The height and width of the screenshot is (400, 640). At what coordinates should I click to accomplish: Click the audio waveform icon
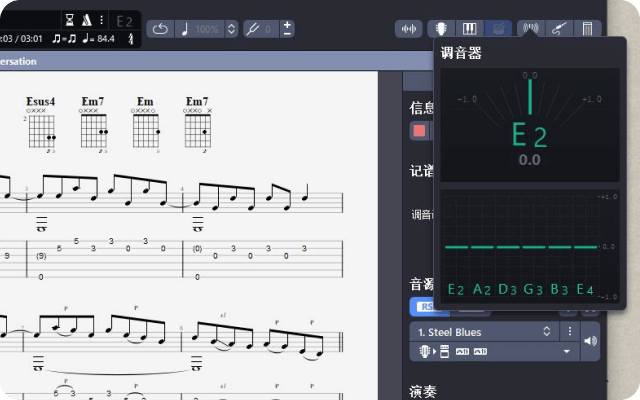click(408, 29)
